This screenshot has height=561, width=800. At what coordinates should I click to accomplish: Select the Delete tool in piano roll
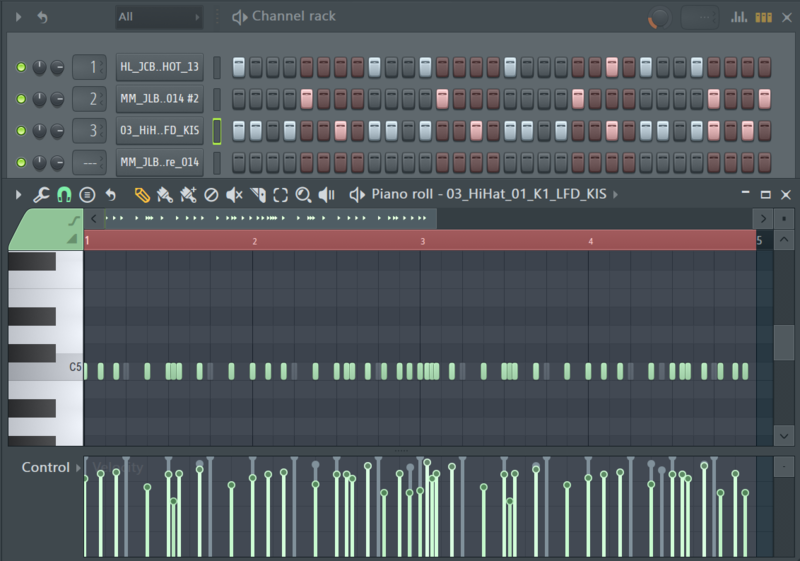tap(211, 195)
